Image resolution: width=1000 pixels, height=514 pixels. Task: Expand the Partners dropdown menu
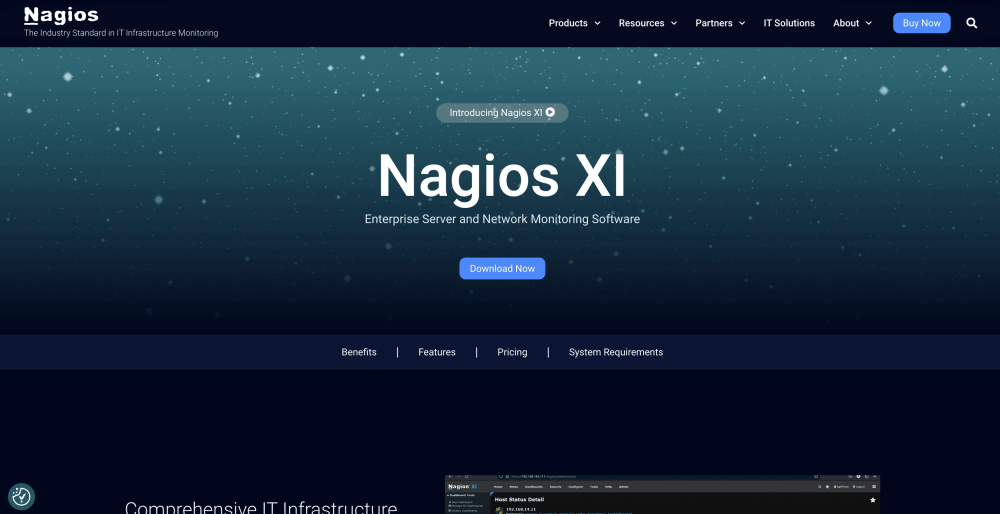720,23
